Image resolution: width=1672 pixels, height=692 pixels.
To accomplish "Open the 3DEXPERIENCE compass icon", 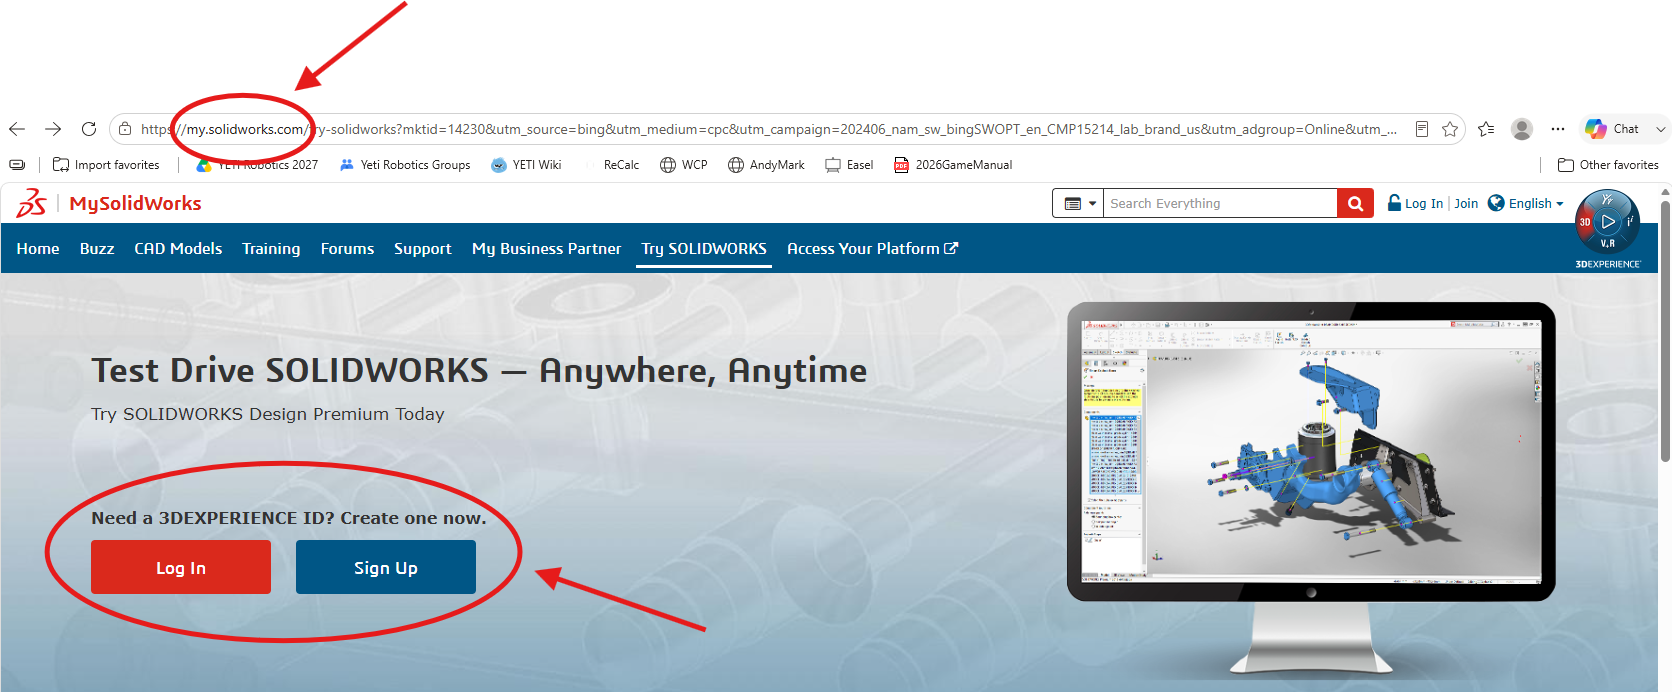I will [x=1608, y=222].
